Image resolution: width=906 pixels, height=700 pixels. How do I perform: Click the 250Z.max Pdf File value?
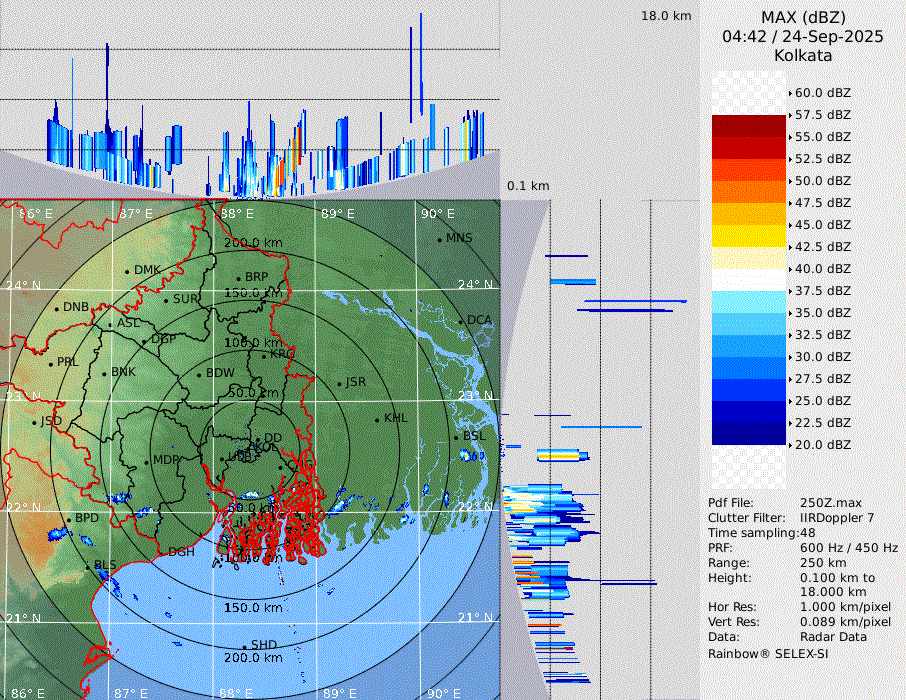(x=829, y=502)
